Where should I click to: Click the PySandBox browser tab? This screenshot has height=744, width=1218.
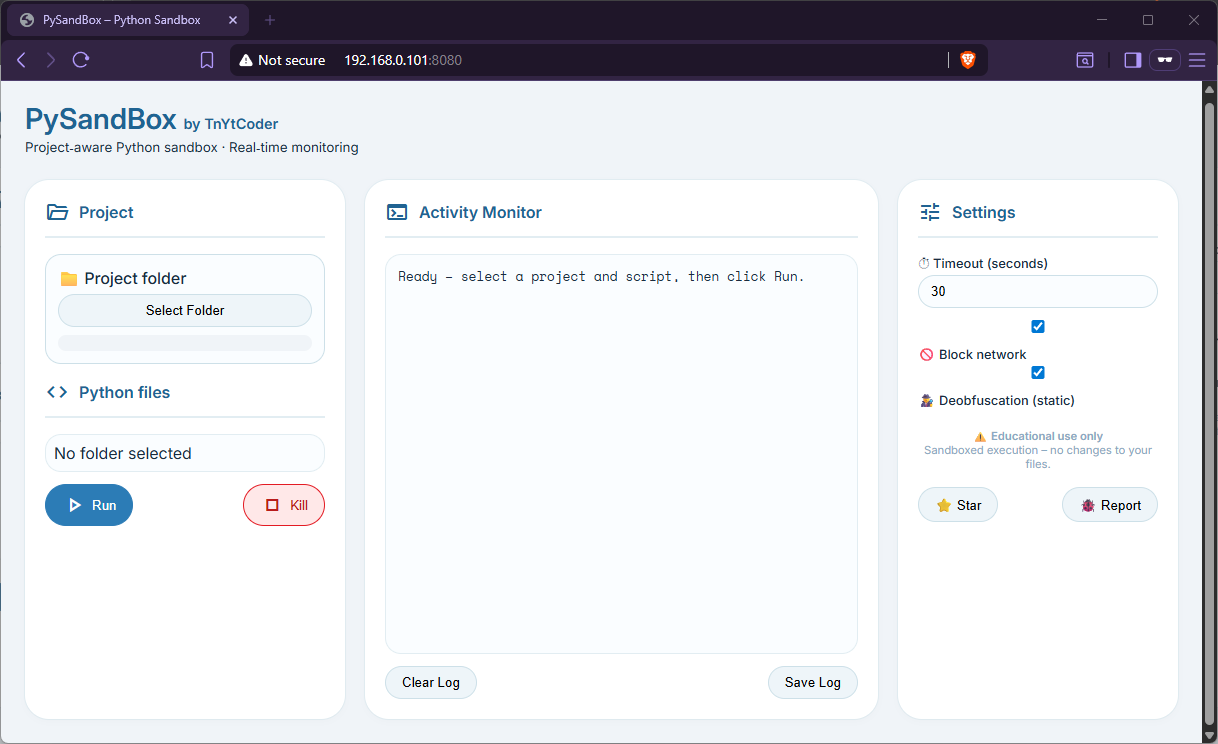[x=128, y=20]
